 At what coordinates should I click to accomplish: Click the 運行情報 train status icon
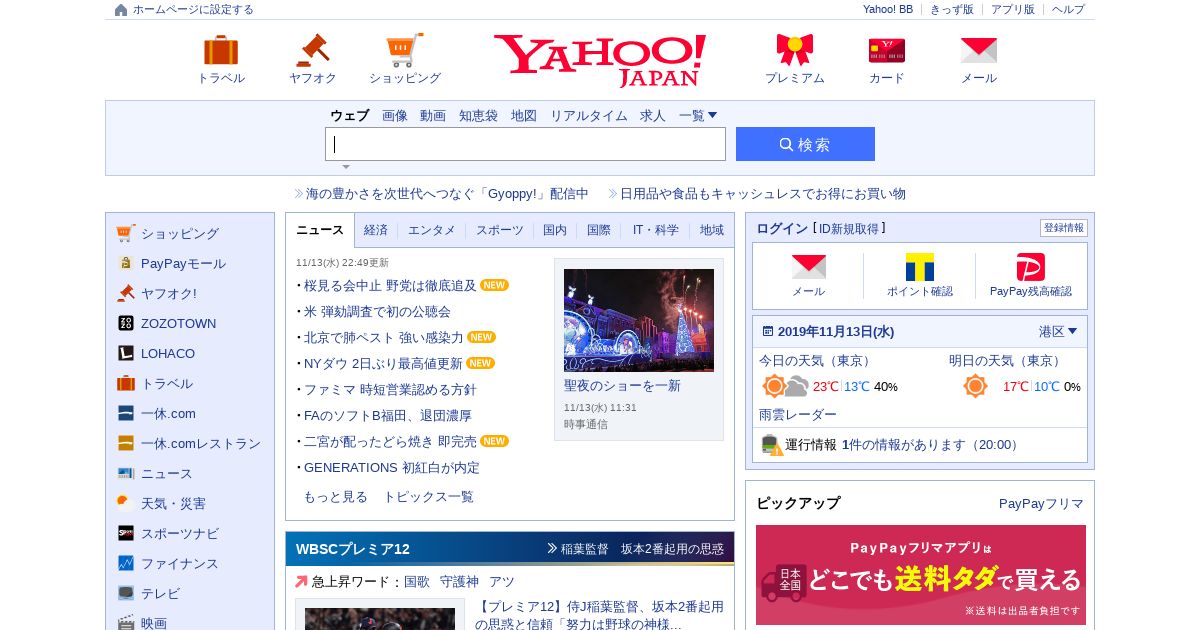(x=771, y=445)
